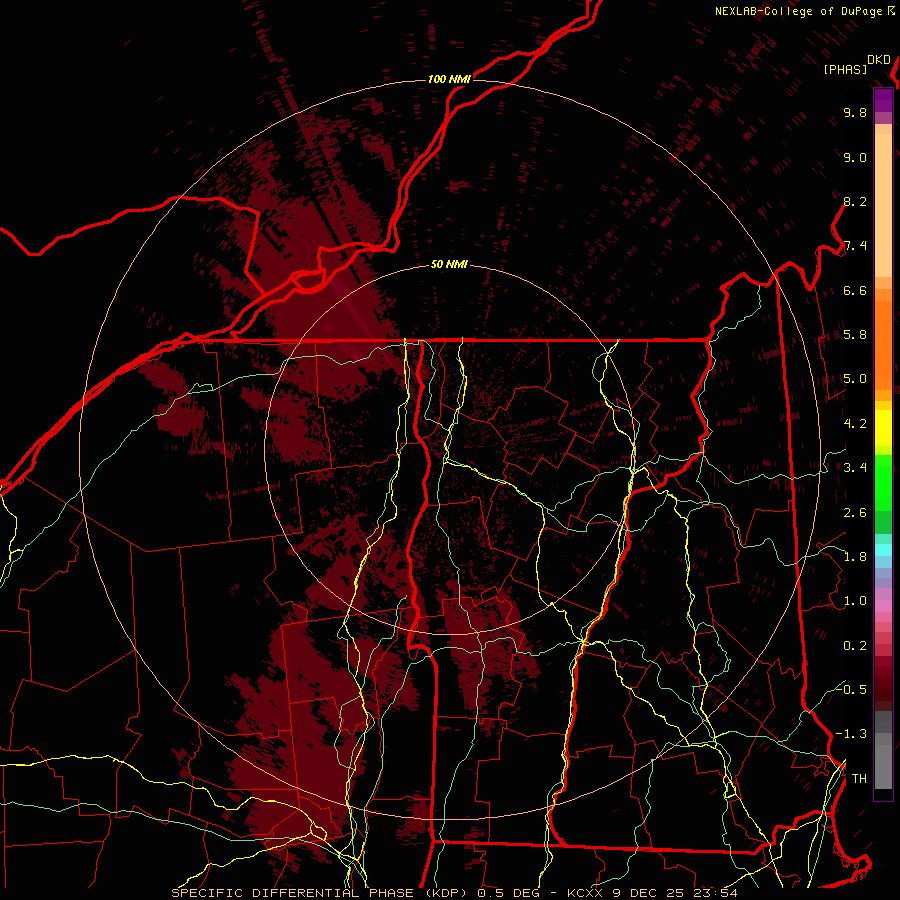The image size is (900, 900).
Task: Click the 1.0 value on the color scale
Action: pos(855,601)
